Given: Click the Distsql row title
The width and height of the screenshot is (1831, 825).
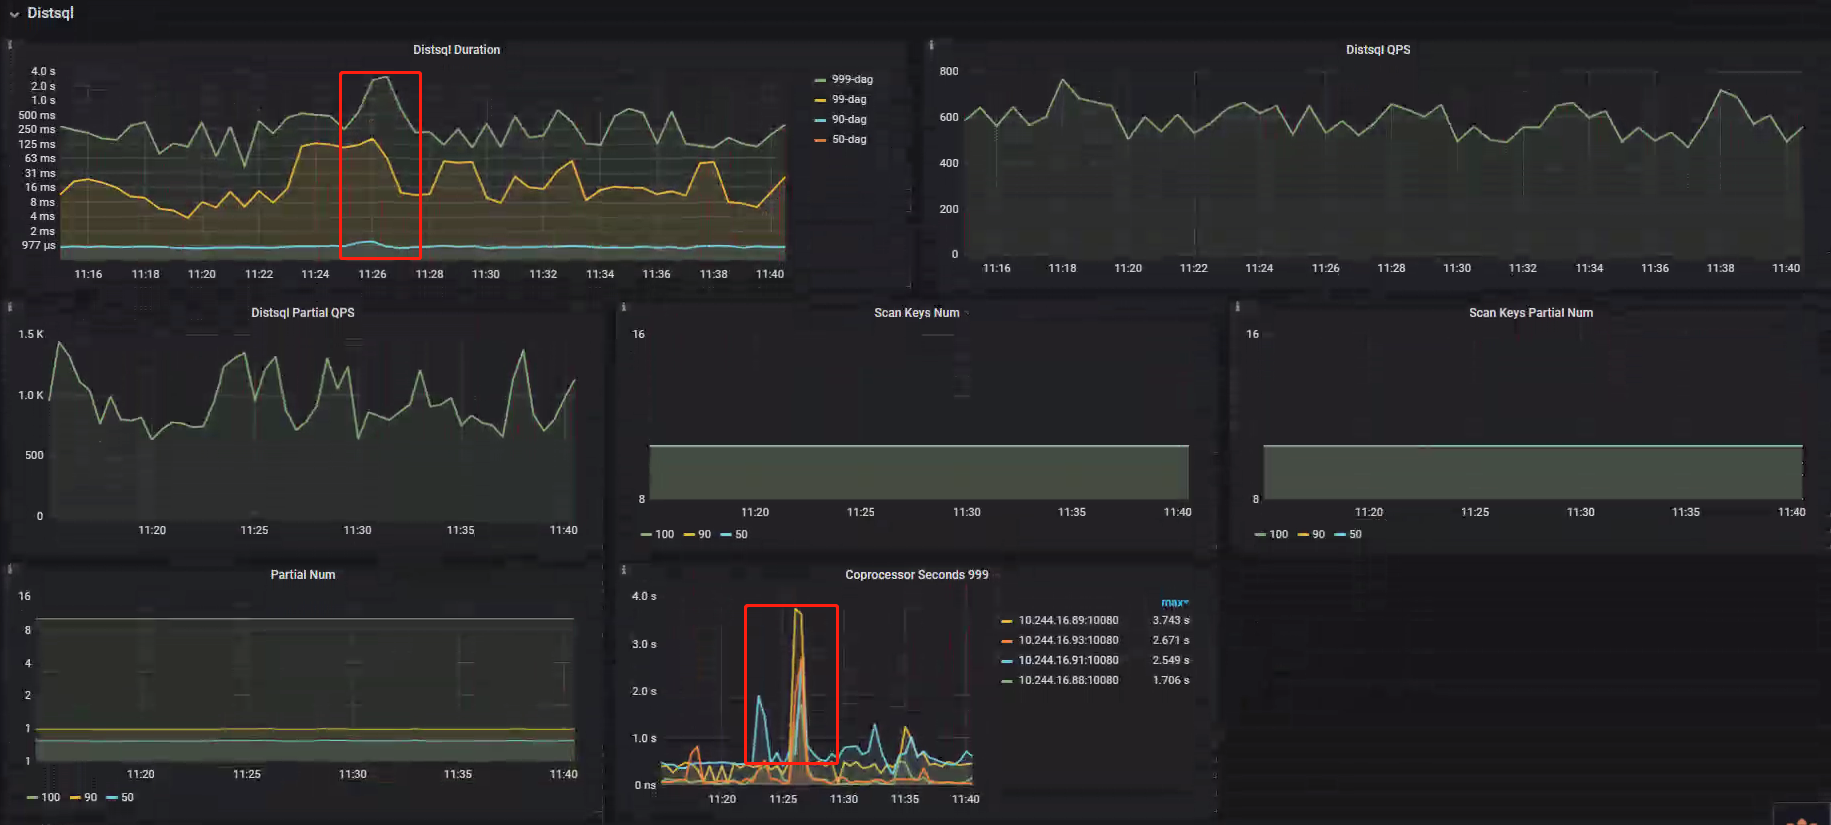Looking at the screenshot, I should click(x=50, y=13).
